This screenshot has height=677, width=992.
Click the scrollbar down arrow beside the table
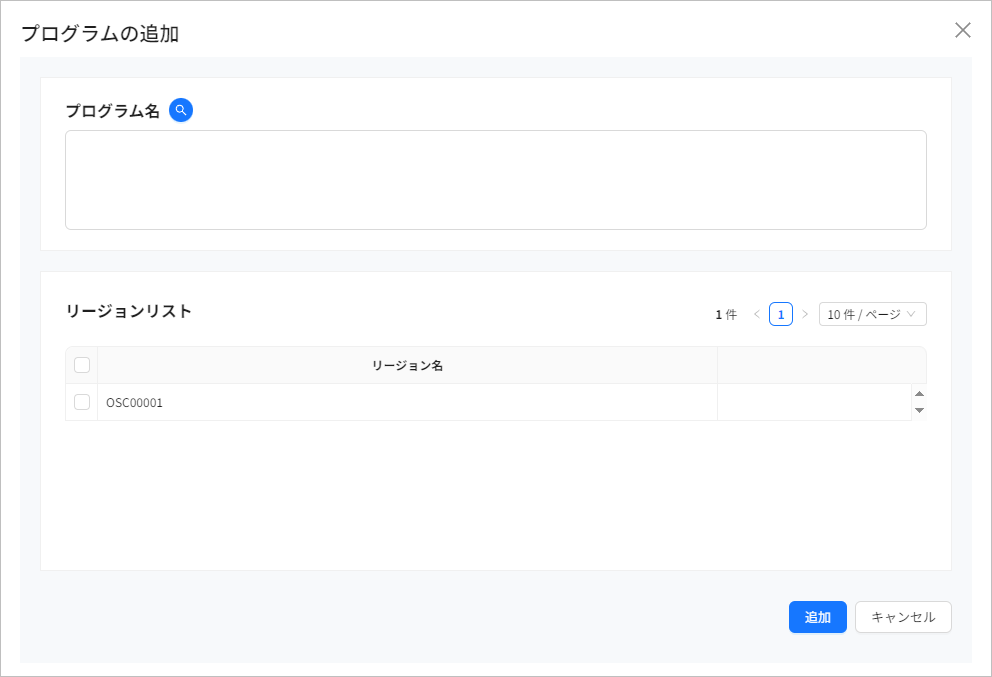click(919, 410)
